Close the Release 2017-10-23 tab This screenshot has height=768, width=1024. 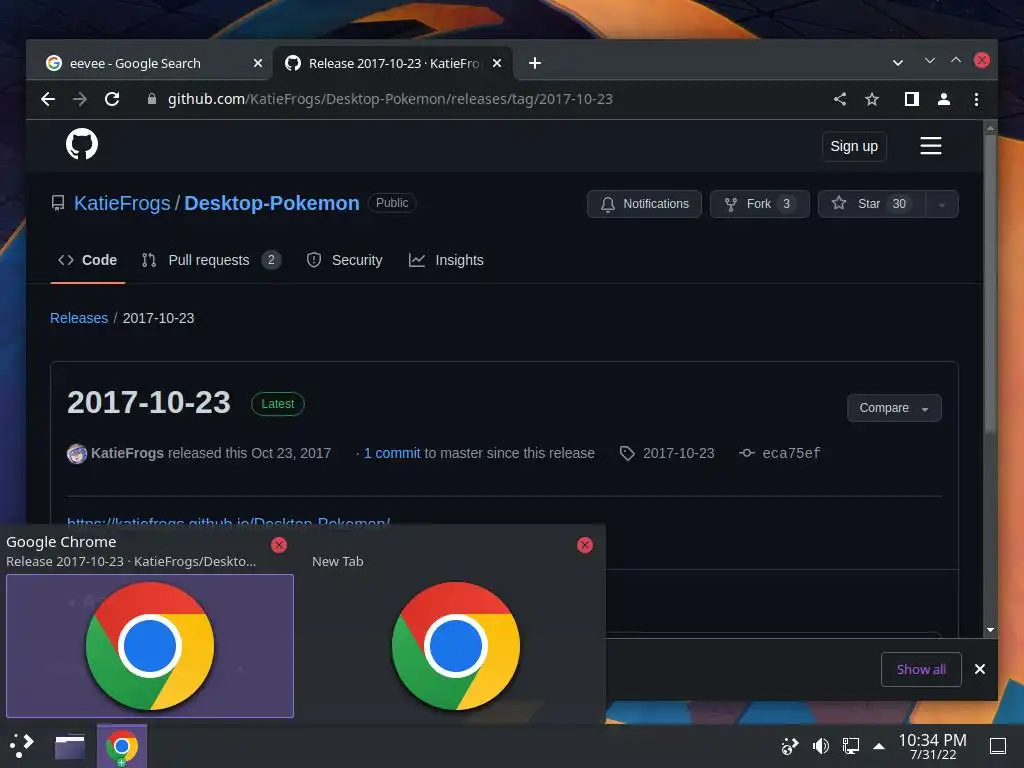point(497,63)
